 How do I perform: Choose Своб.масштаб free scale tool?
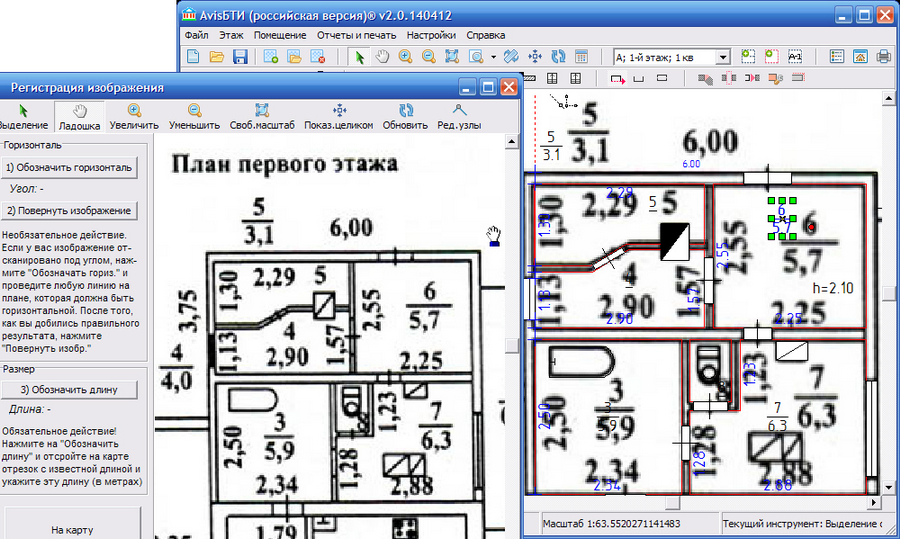(x=262, y=117)
